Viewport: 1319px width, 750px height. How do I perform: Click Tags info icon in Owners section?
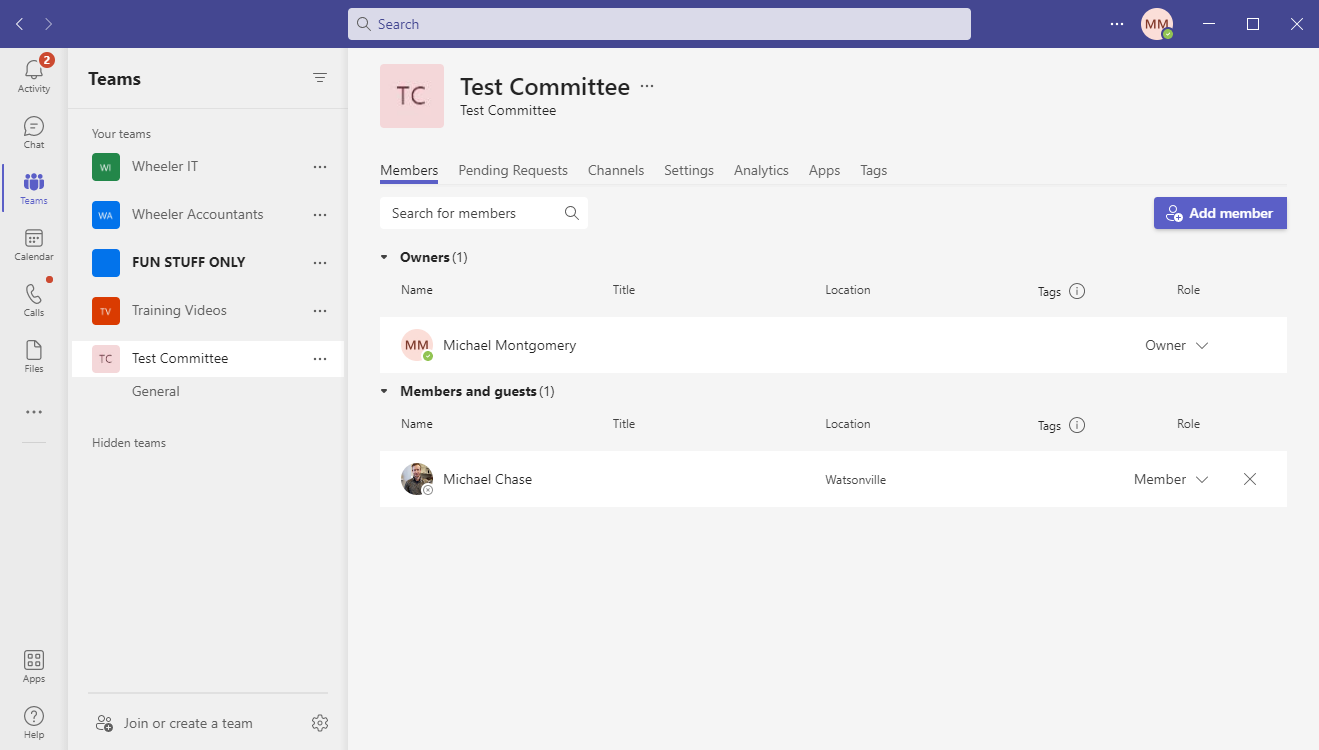(1077, 292)
